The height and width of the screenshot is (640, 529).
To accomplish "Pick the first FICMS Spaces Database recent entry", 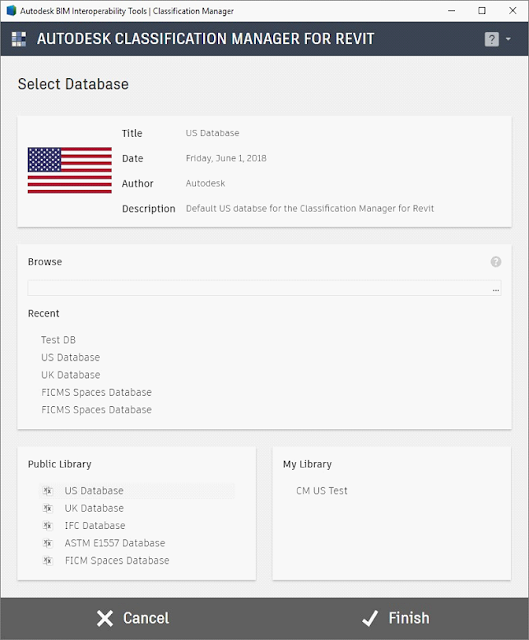I will pyautogui.click(x=96, y=392).
